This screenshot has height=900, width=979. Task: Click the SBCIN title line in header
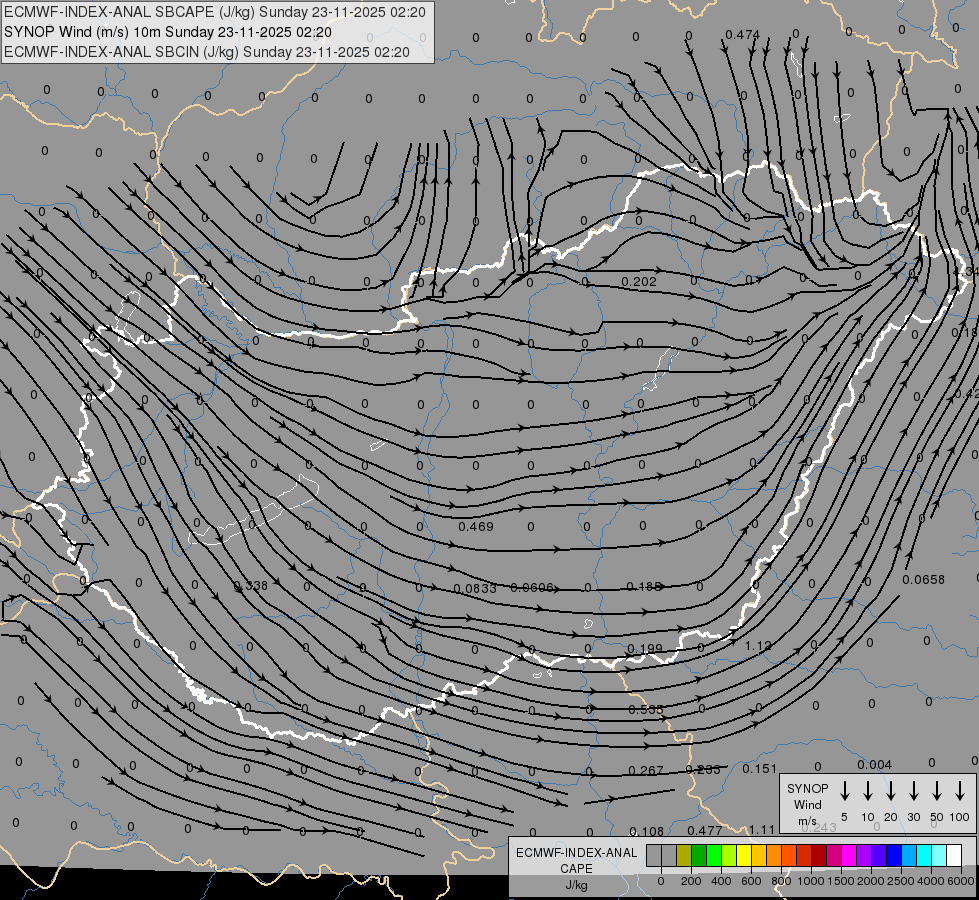[x=207, y=52]
